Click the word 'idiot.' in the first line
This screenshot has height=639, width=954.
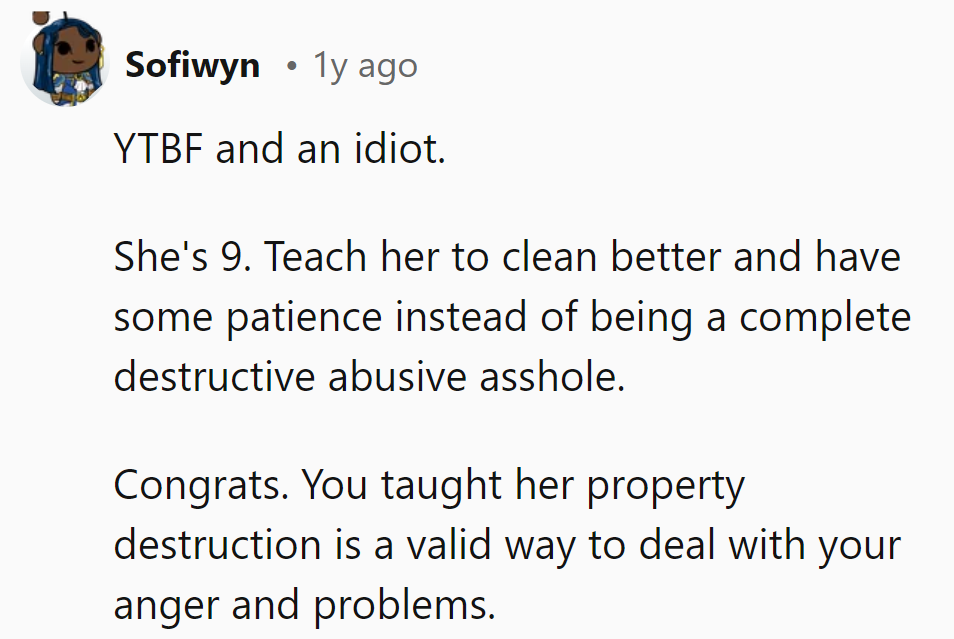[x=400, y=149]
